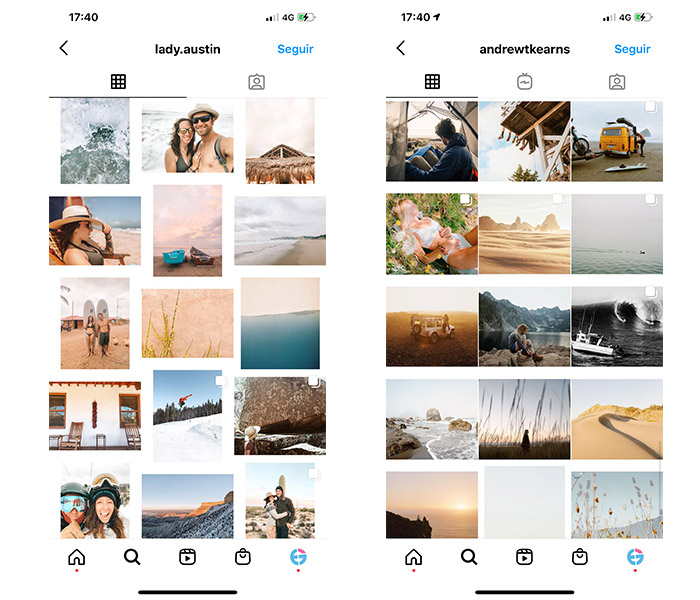Open snowy canyon sunset photo
700x600 pixels.
coord(188,506)
